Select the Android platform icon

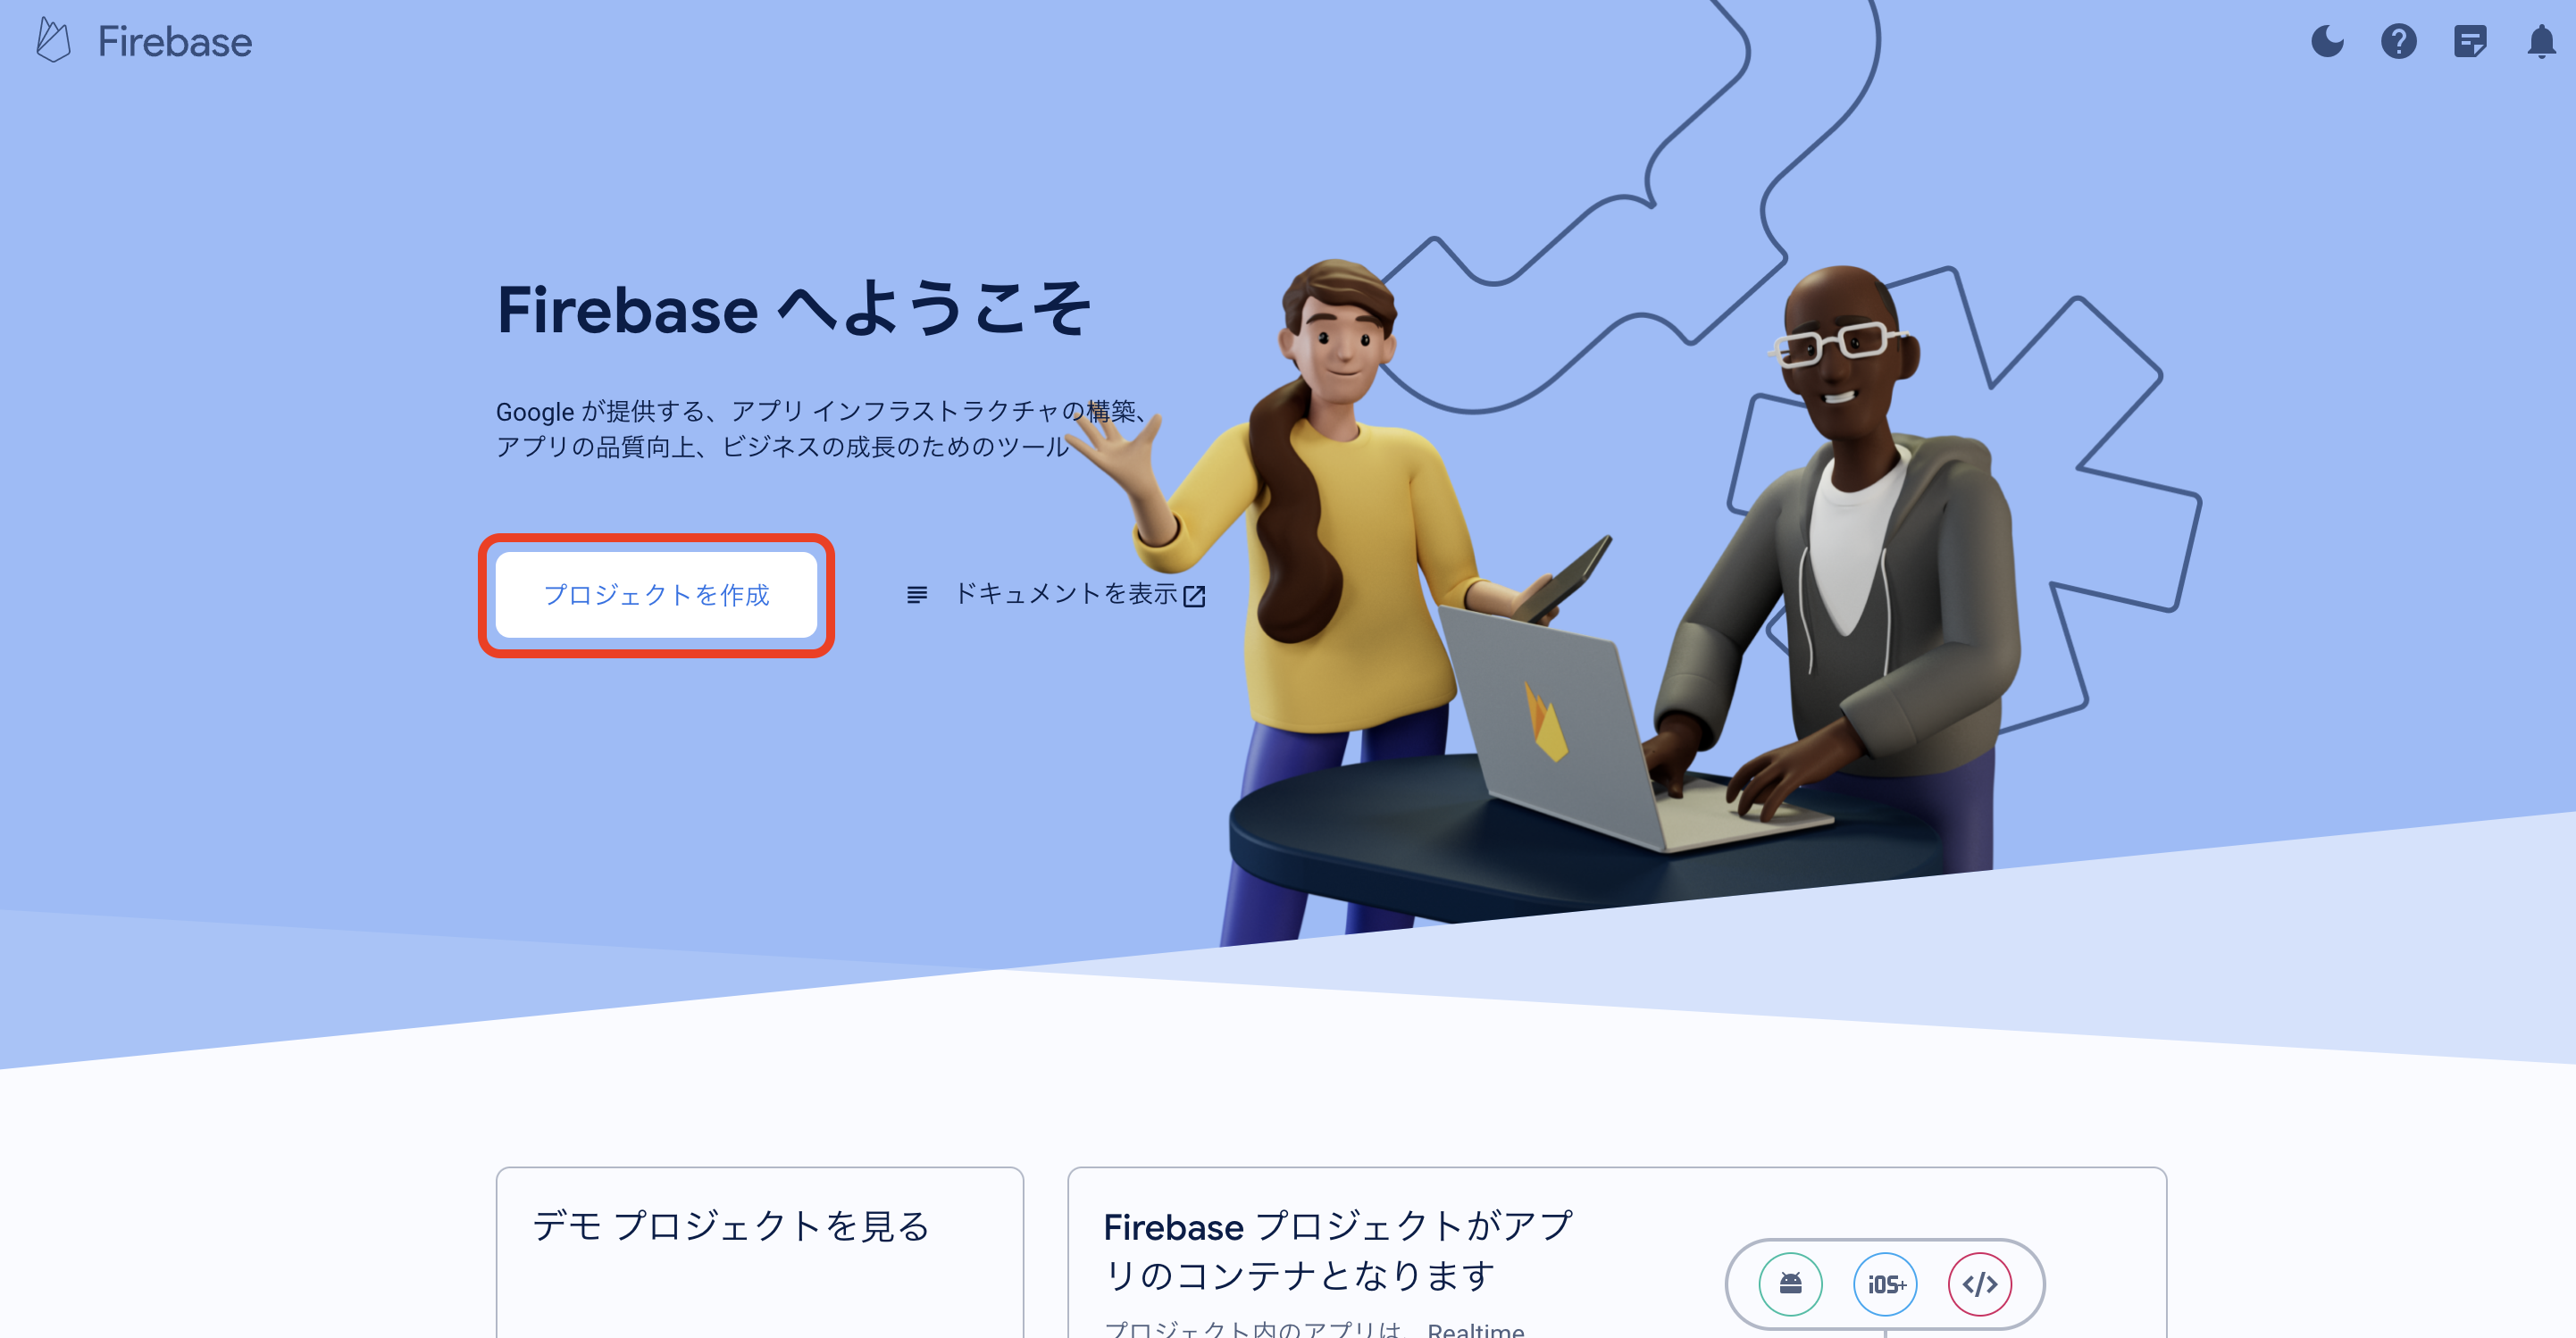(x=1790, y=1284)
